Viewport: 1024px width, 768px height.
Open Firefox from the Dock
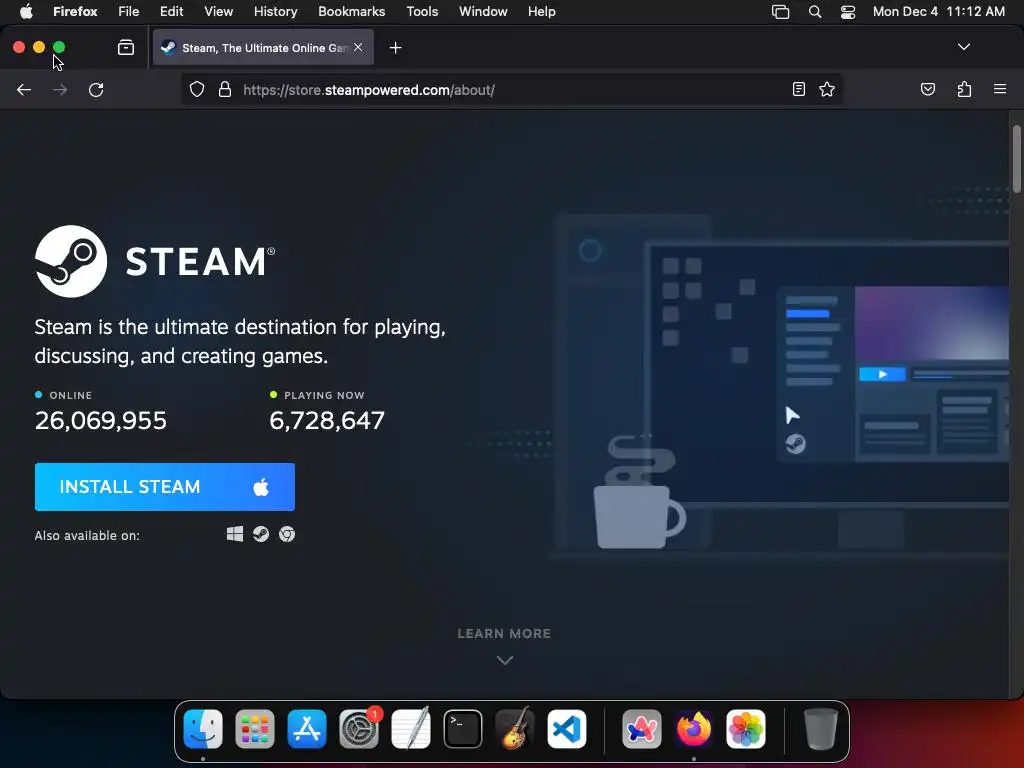tap(694, 728)
